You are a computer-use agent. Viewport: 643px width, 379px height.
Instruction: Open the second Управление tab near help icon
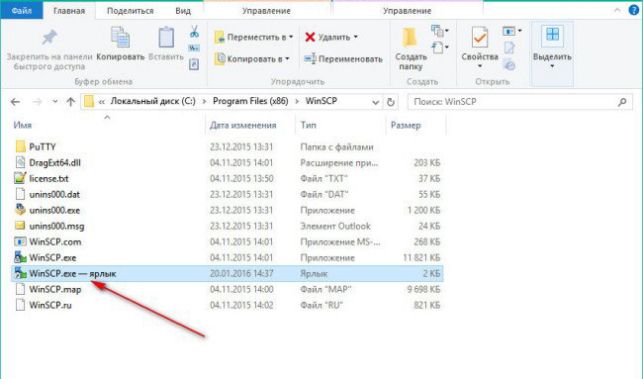[407, 11]
